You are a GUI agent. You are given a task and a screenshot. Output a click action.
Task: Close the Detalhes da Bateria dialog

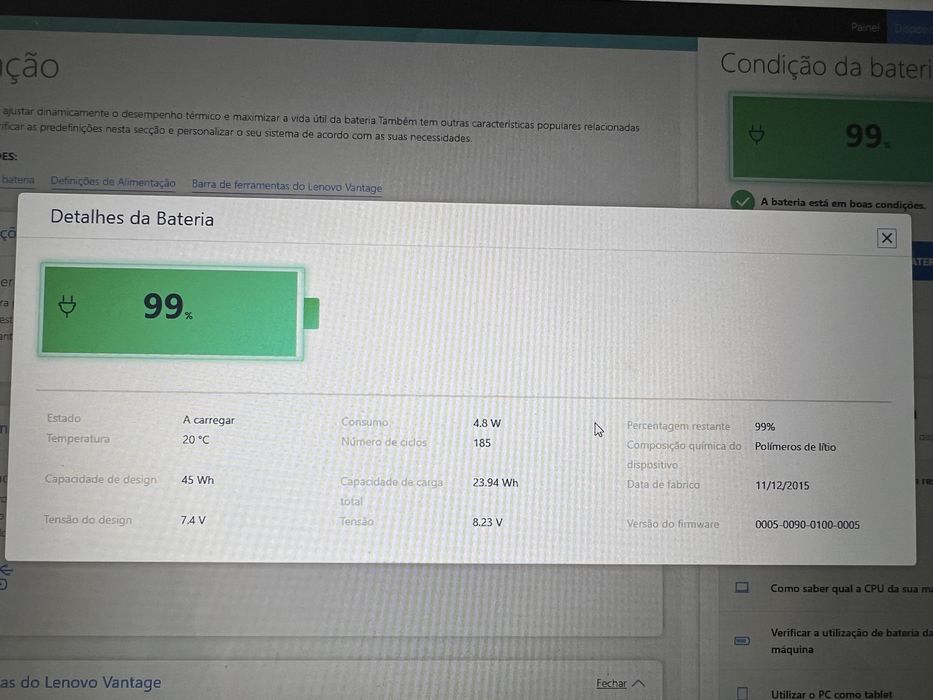887,238
